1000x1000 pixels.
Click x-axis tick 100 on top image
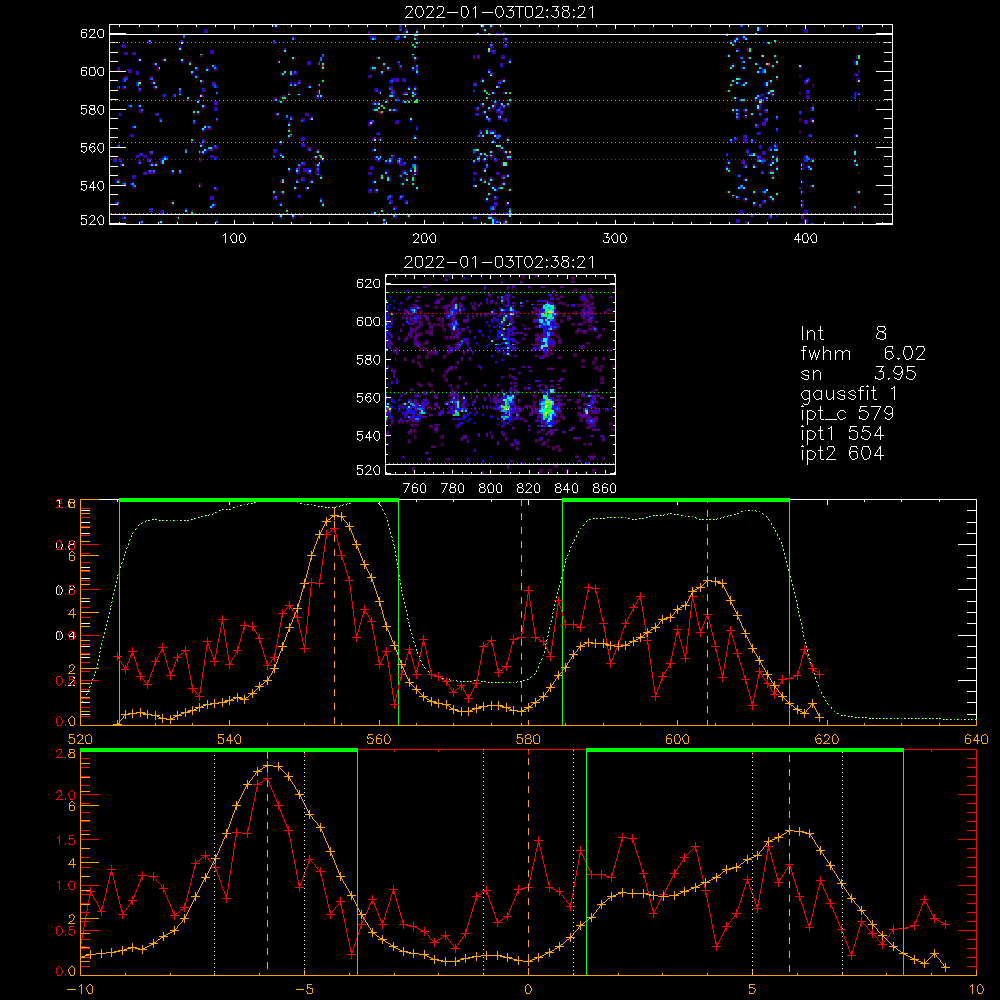pyautogui.click(x=234, y=239)
